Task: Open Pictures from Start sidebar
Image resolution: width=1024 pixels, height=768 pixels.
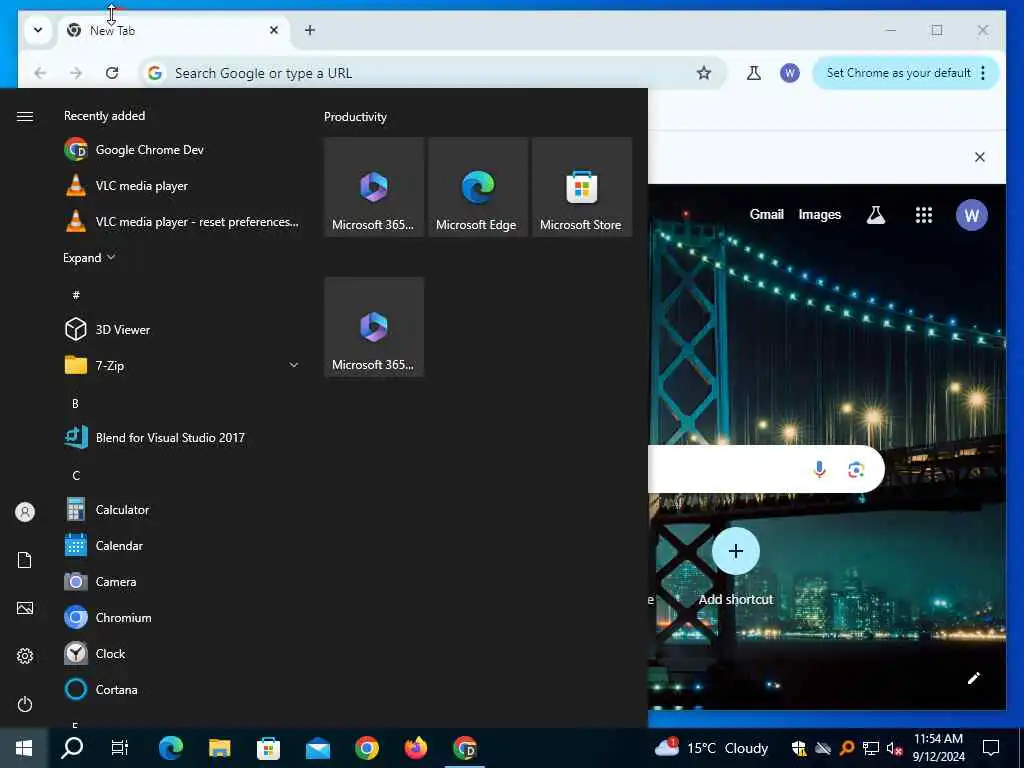Action: click(25, 608)
